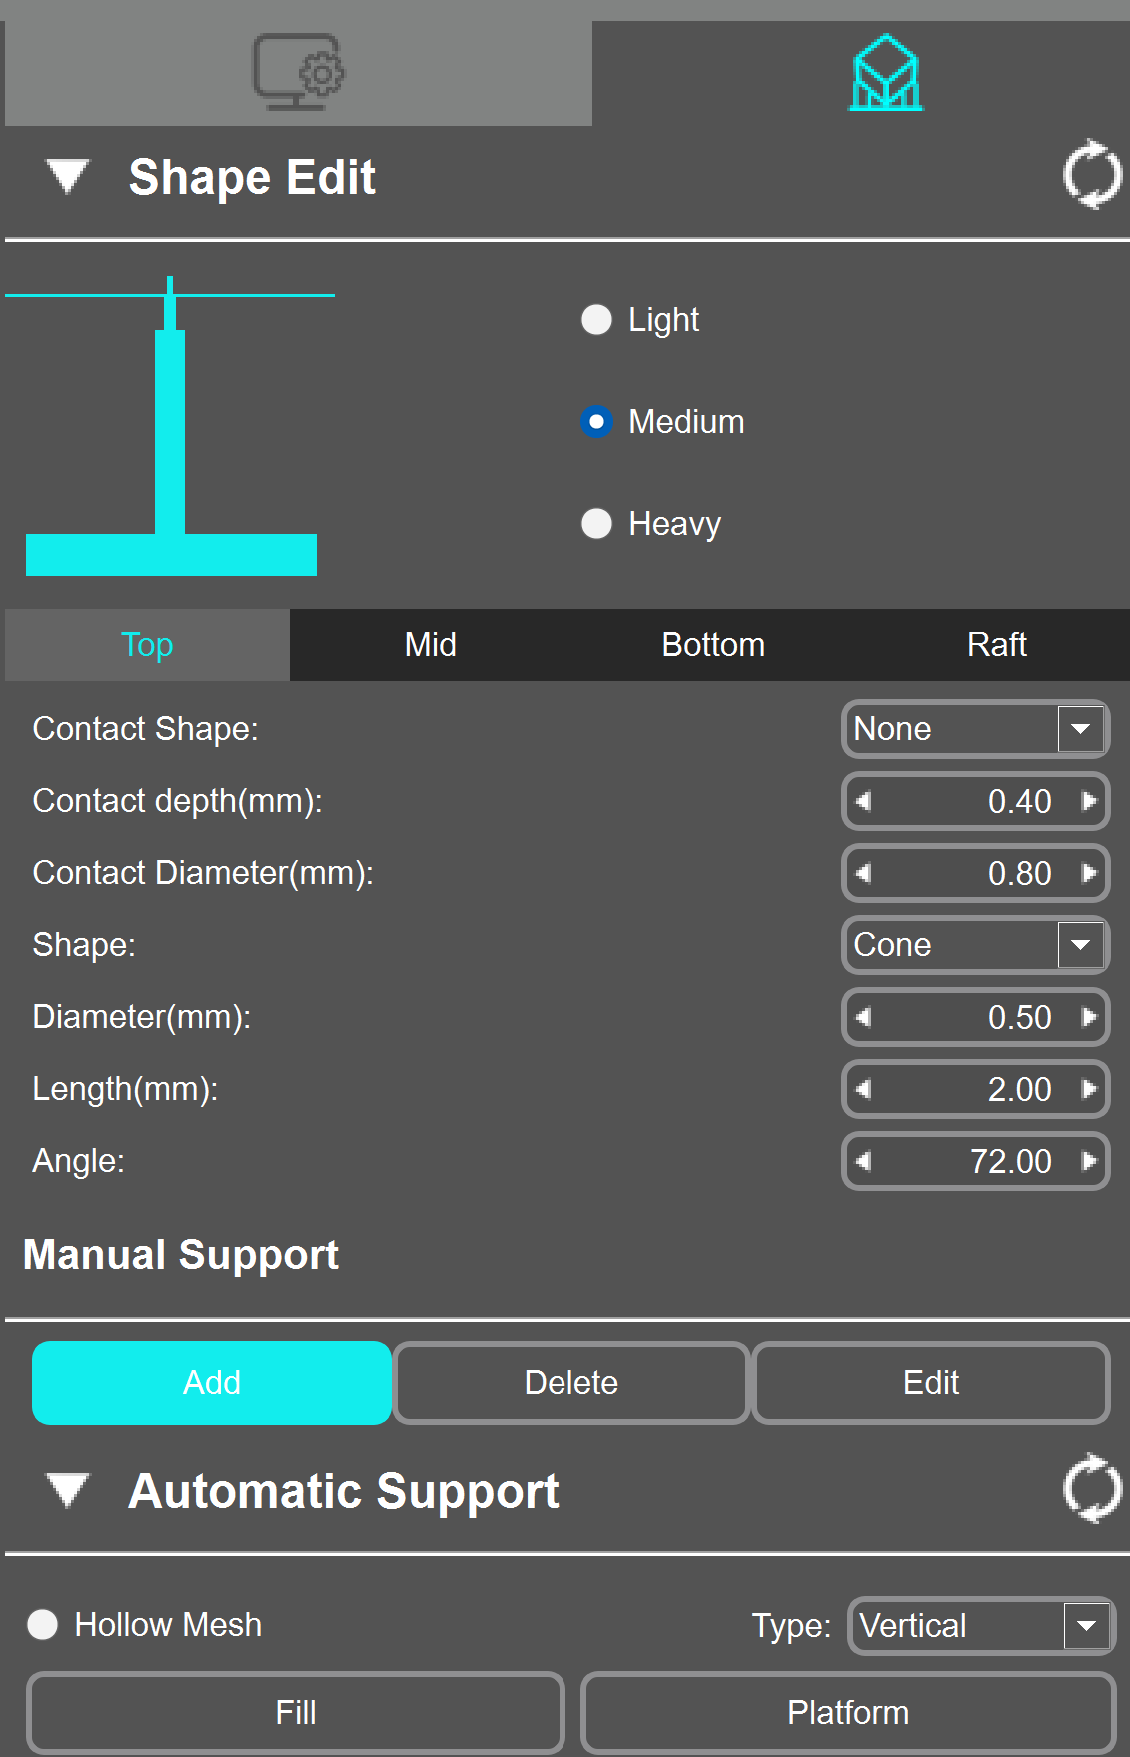Decrease Length value with left arrow
Image resolution: width=1130 pixels, height=1757 pixels.
(x=864, y=1089)
